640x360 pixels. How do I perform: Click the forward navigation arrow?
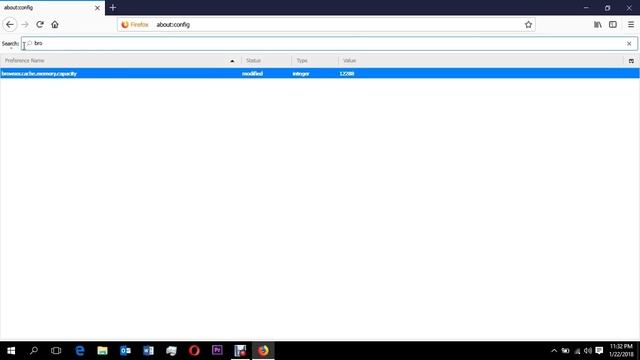point(25,24)
